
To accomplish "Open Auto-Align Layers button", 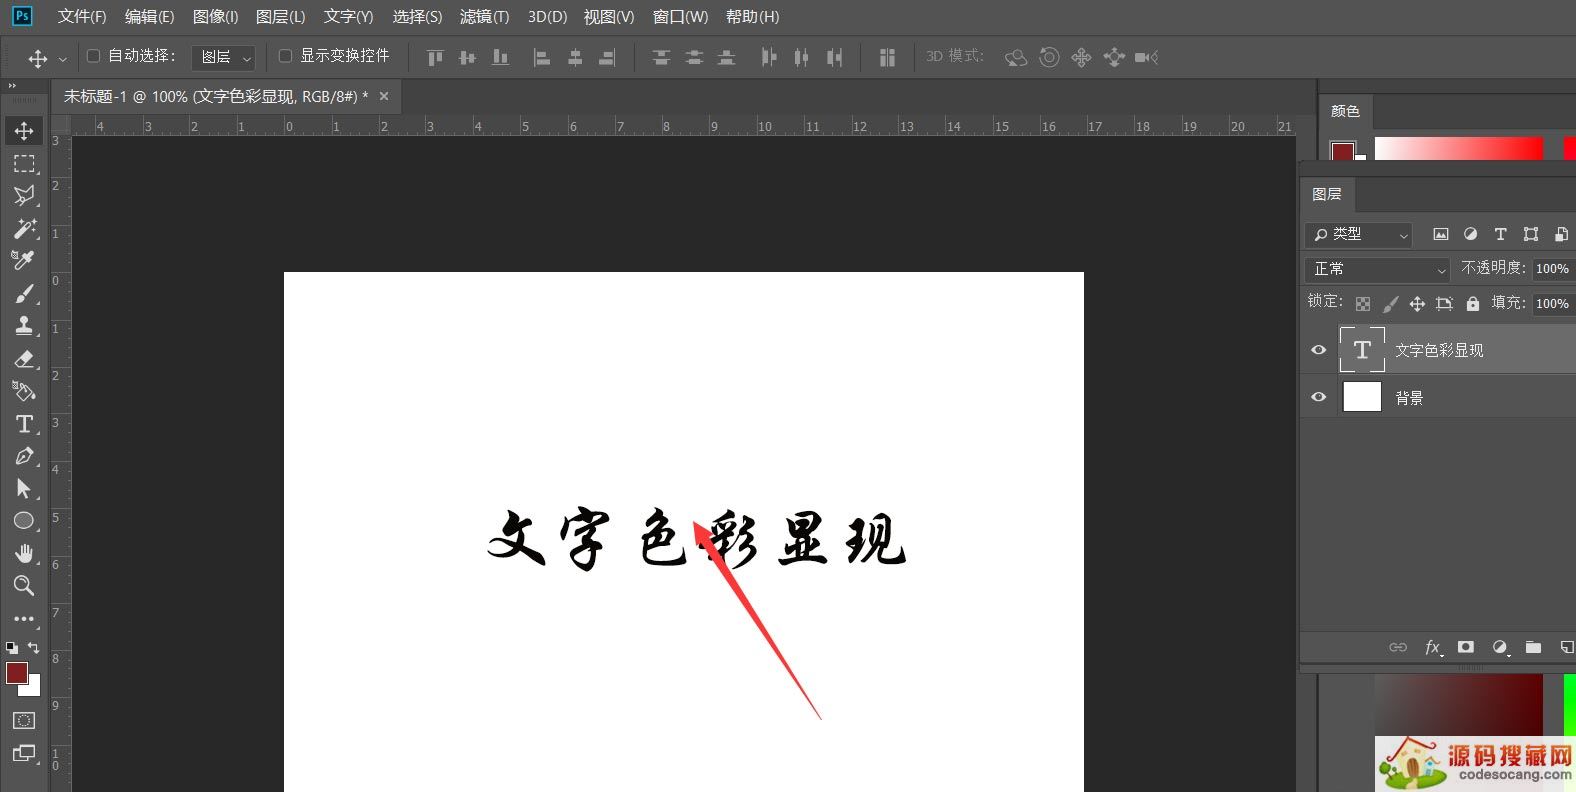I will click(x=887, y=58).
